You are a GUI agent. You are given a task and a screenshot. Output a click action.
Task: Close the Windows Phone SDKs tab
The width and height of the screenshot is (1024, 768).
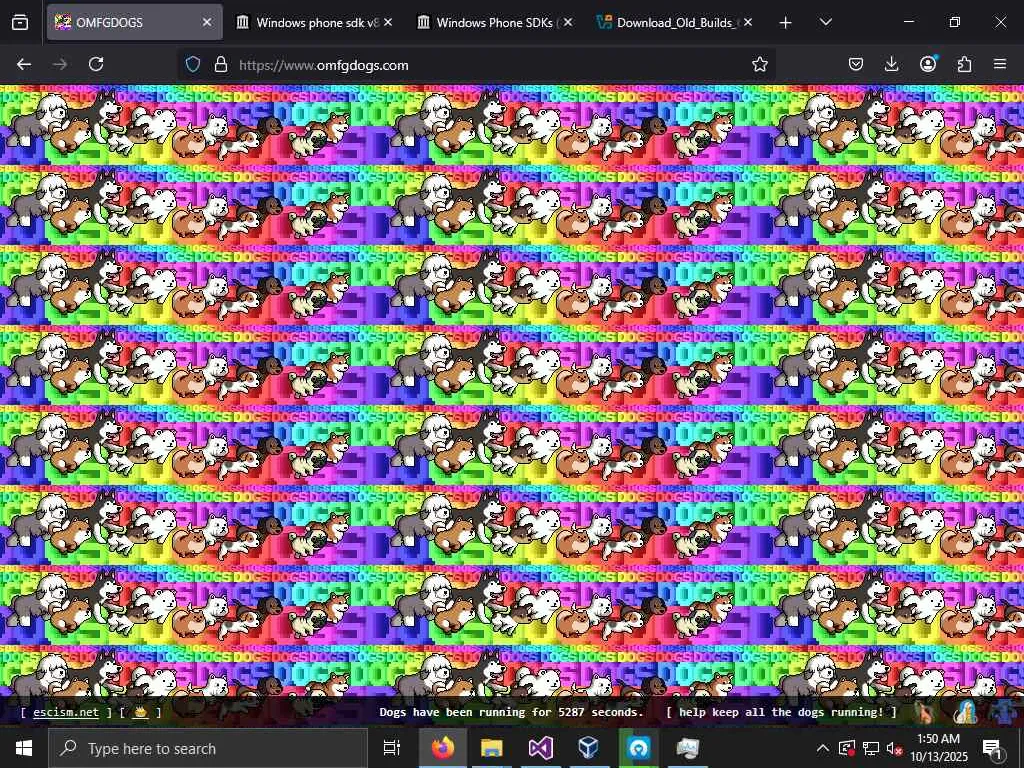coord(568,22)
